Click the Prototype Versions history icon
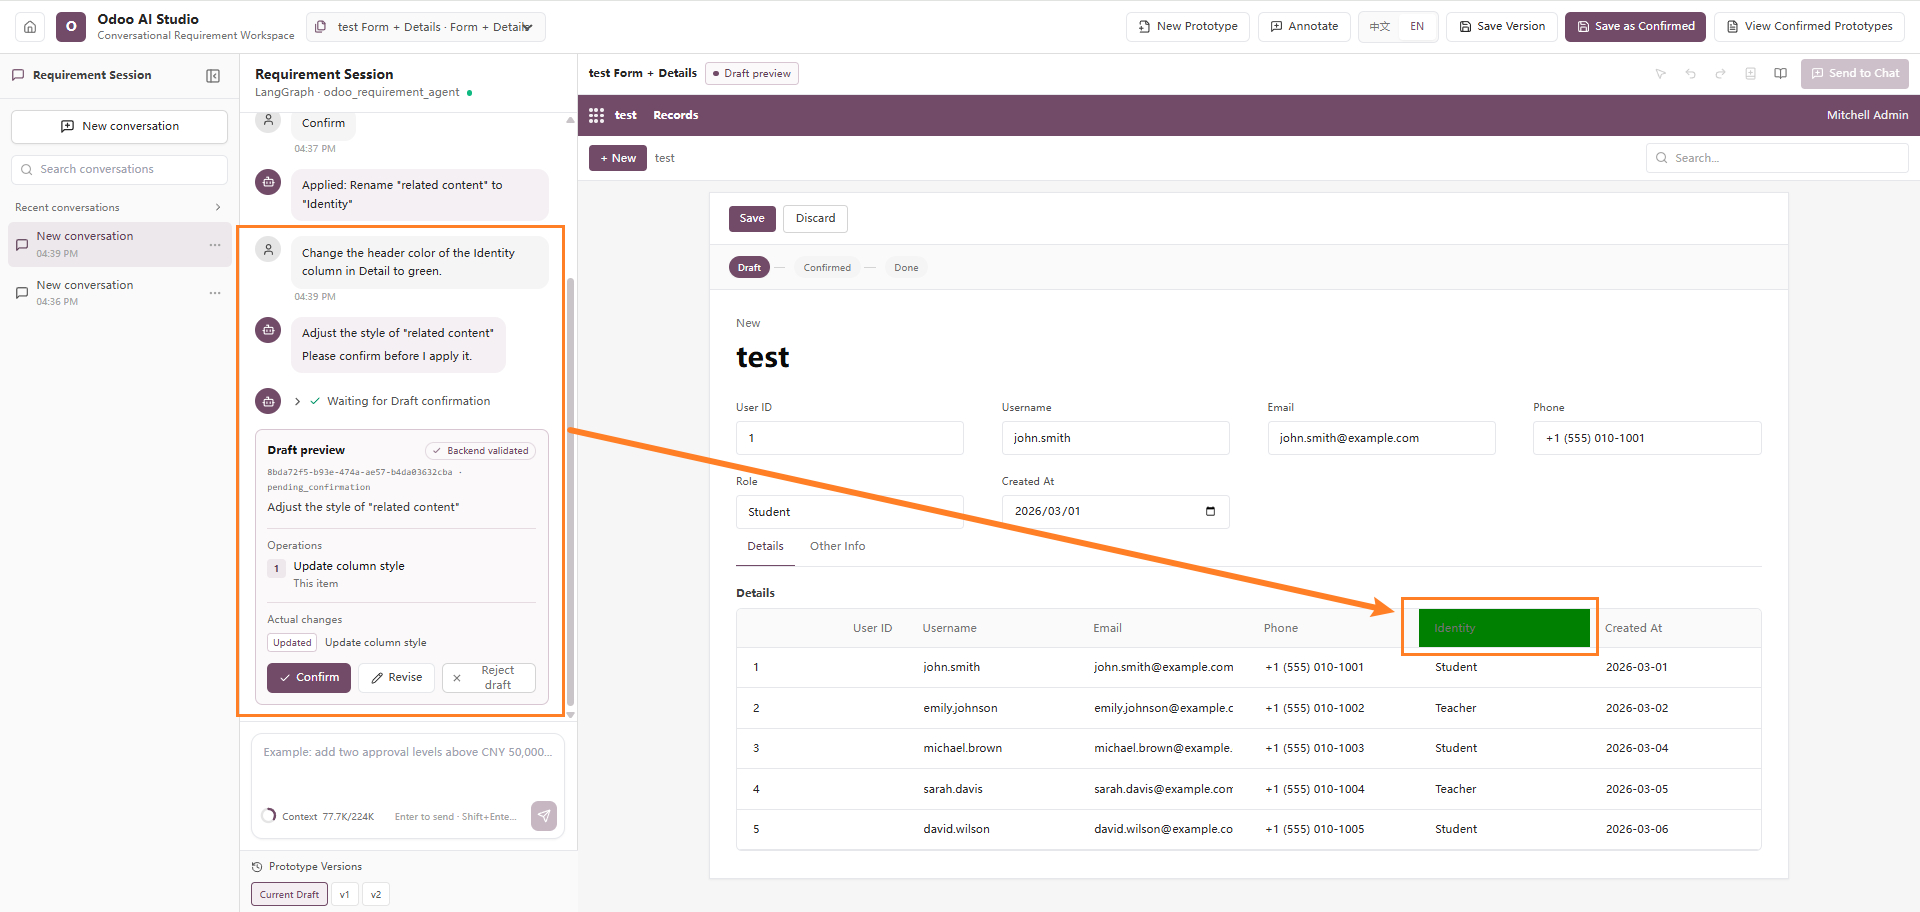 (257, 867)
